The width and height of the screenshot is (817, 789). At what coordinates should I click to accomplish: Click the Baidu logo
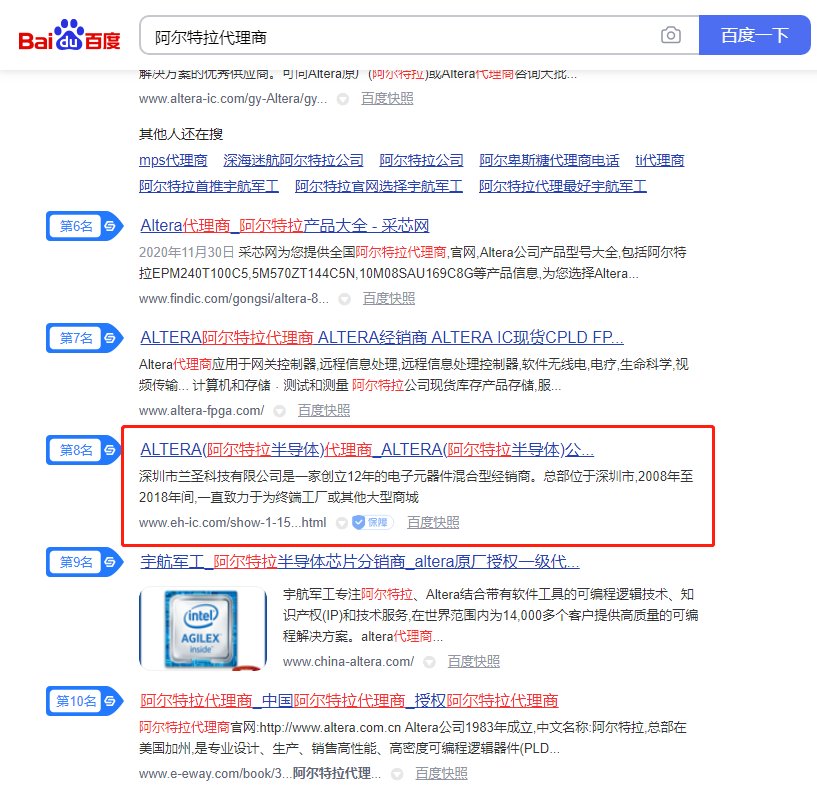(69, 36)
